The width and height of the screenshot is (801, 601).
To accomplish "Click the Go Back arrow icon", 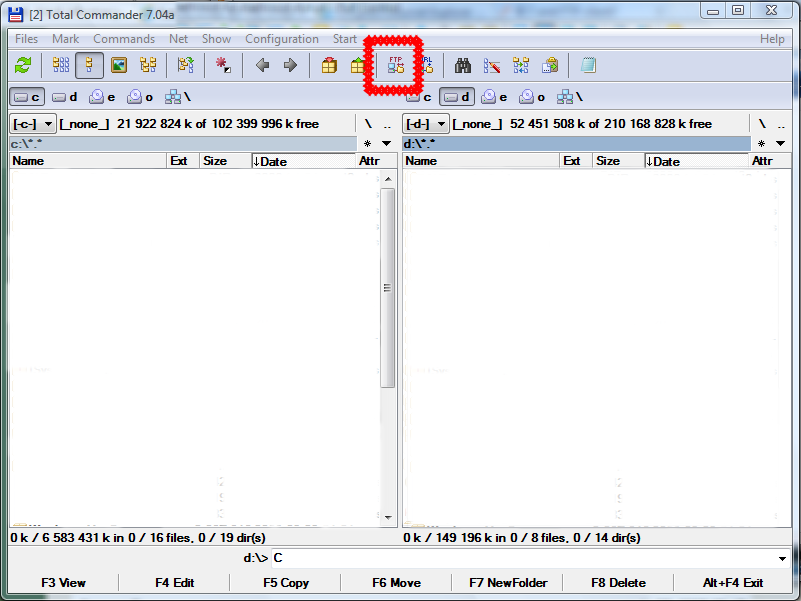I will point(262,65).
